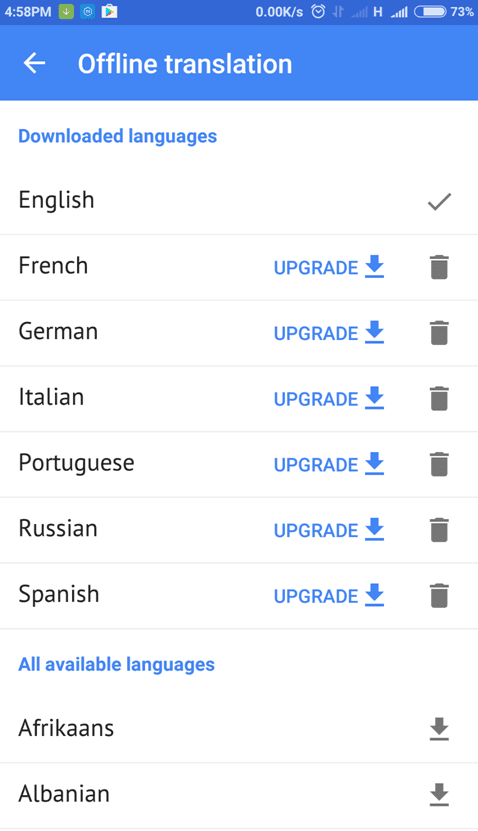The image size is (478, 831).
Task: Open Play Store notification in status bar
Action: click(x=110, y=11)
